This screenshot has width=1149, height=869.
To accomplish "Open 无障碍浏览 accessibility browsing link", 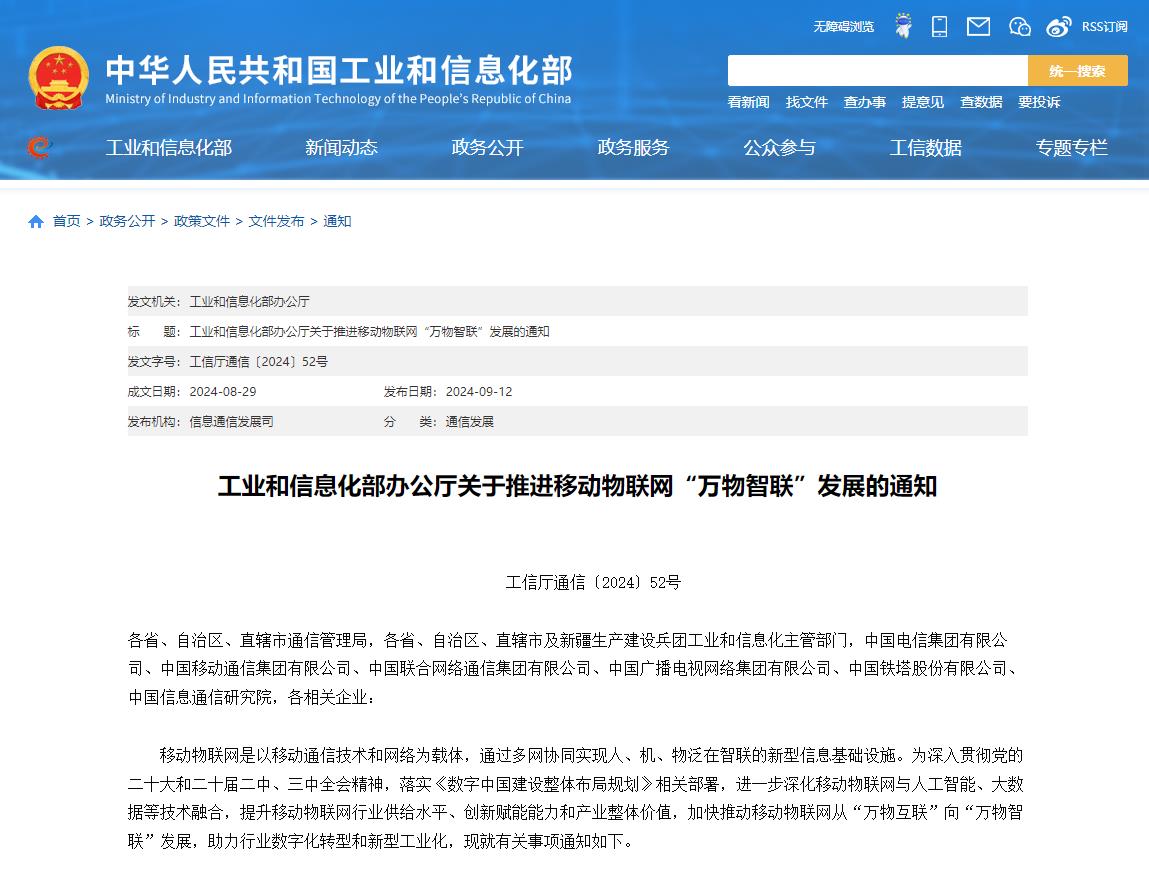I will [x=843, y=27].
